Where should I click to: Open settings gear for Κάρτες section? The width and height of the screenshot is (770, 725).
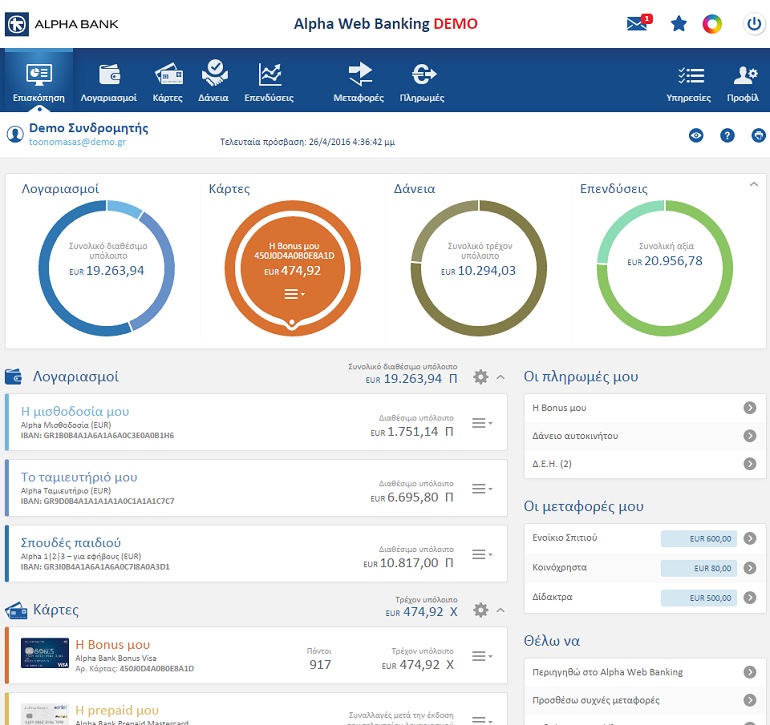click(480, 610)
